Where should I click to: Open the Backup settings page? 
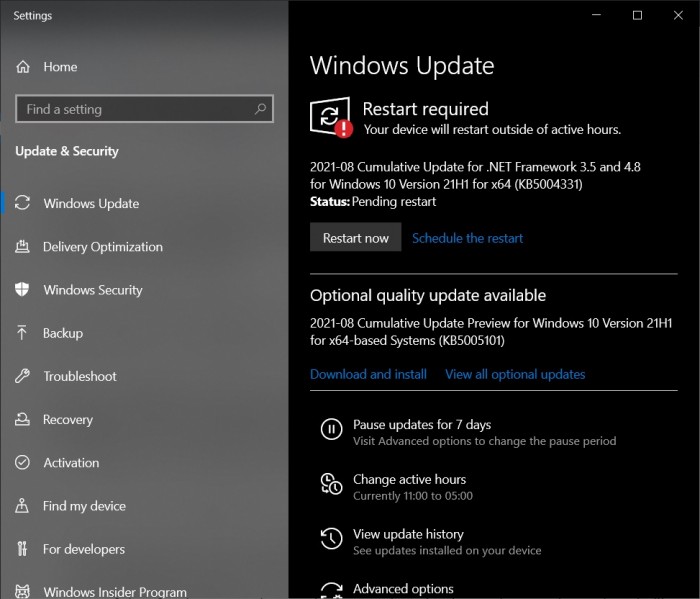(63, 333)
